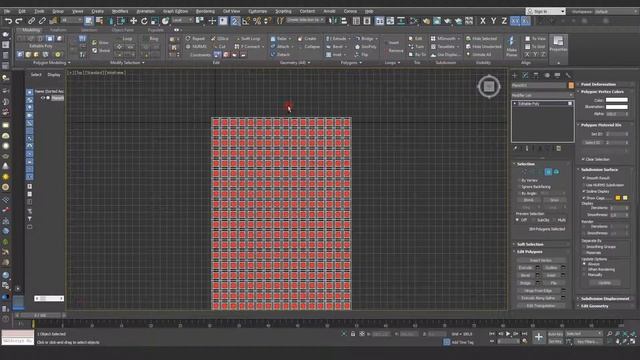640x360 pixels.
Task: Click the Update button
Action: point(604,282)
